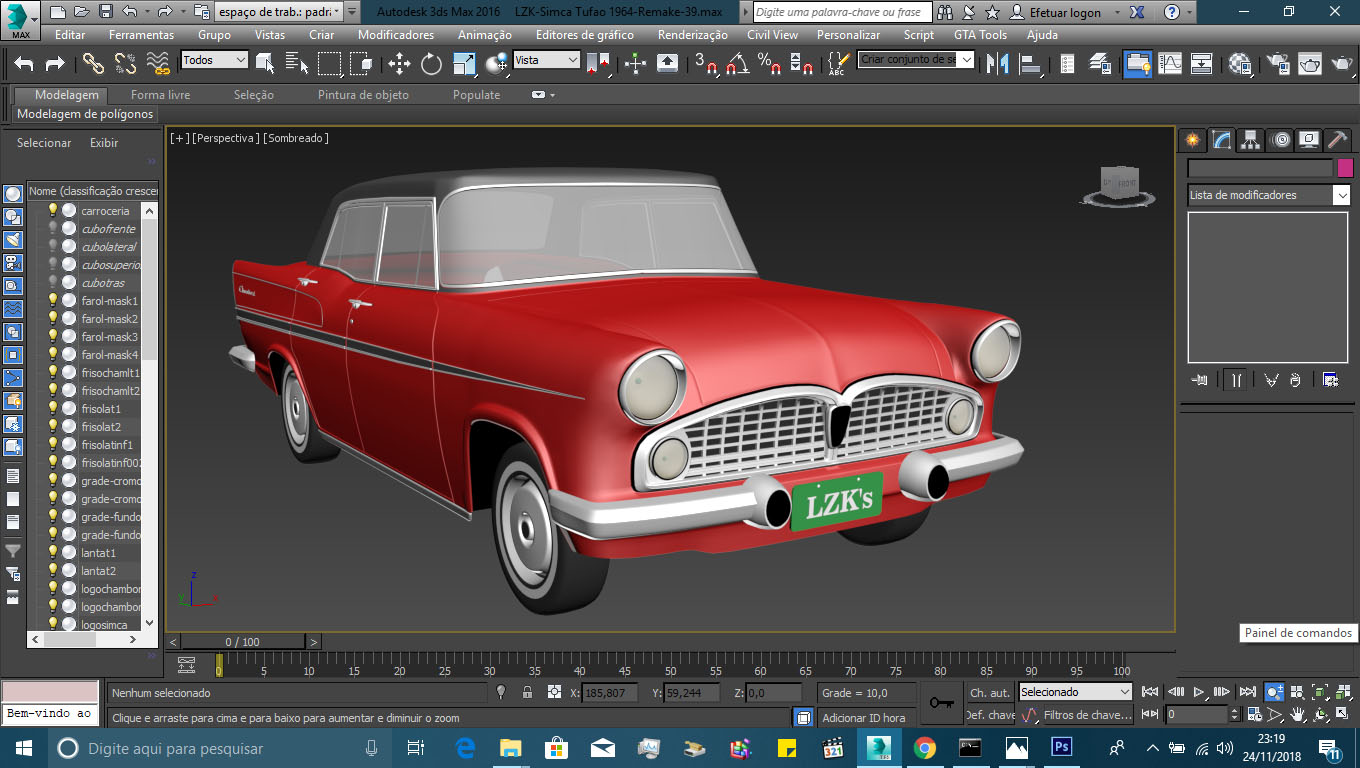Image resolution: width=1360 pixels, height=768 pixels.
Task: Open the Curve Editor
Action: [1170, 64]
